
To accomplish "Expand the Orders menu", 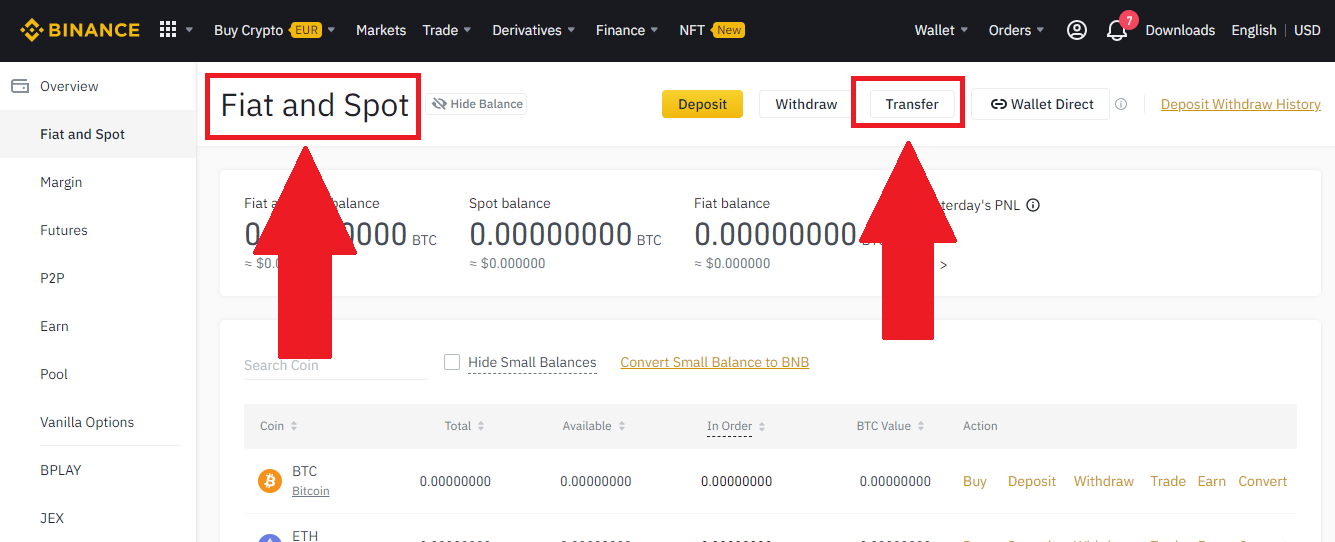I will (1016, 30).
